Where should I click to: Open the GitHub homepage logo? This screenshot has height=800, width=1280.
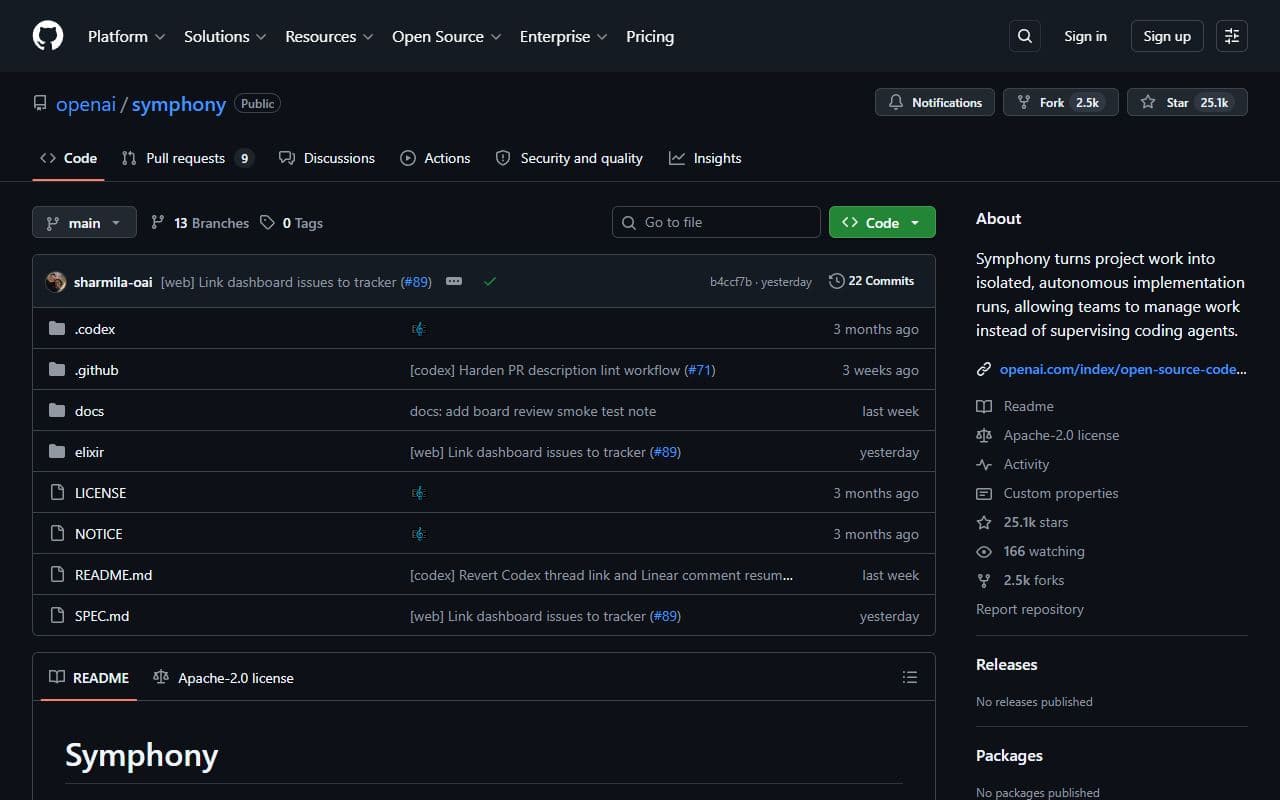(x=48, y=36)
